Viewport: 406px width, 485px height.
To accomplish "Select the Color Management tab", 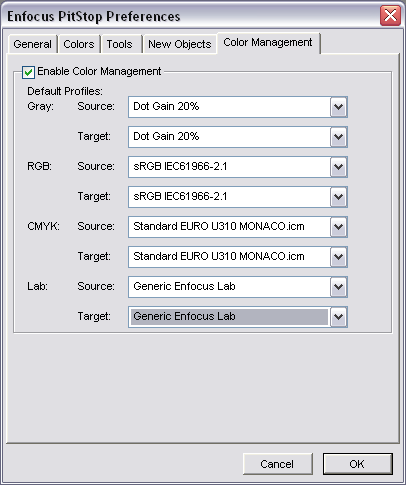I will 268,43.
